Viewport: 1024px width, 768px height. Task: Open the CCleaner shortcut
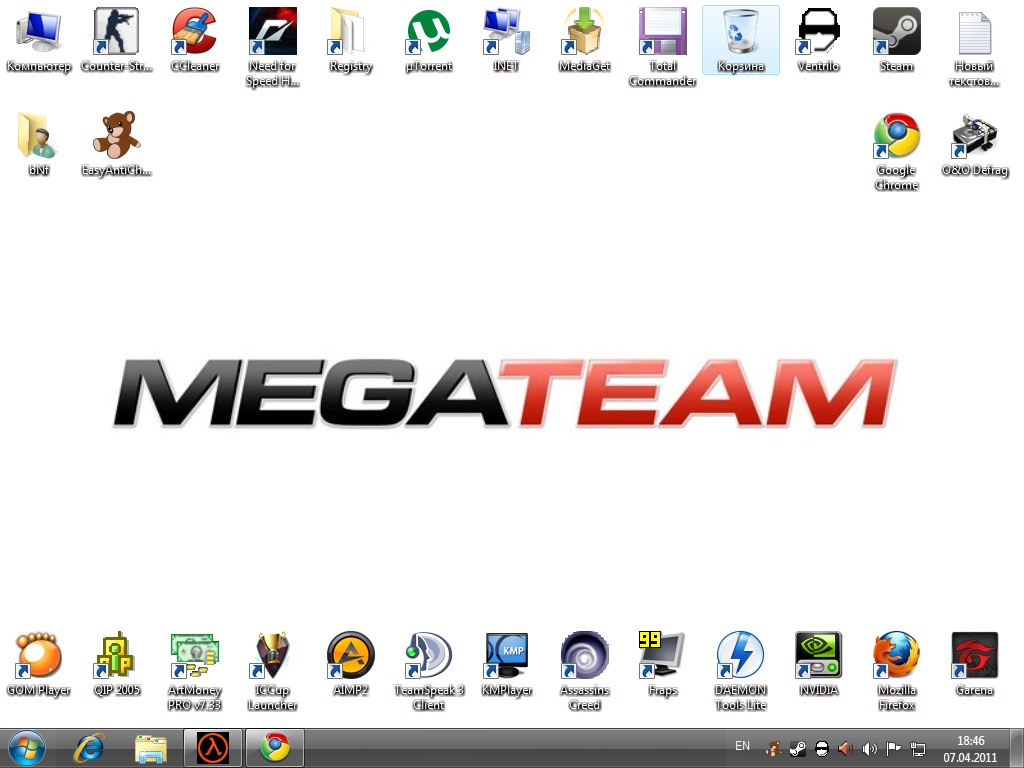(x=194, y=40)
